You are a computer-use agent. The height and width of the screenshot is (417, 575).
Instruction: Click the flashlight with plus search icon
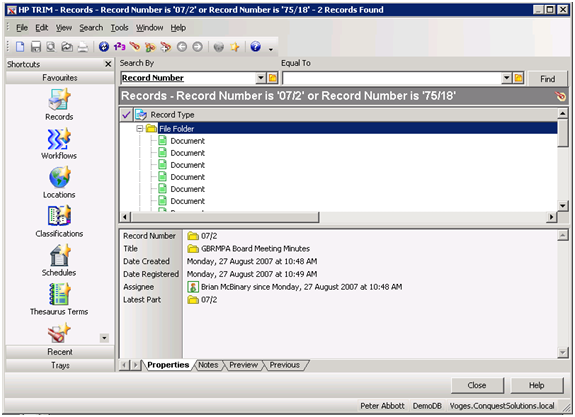pos(166,47)
